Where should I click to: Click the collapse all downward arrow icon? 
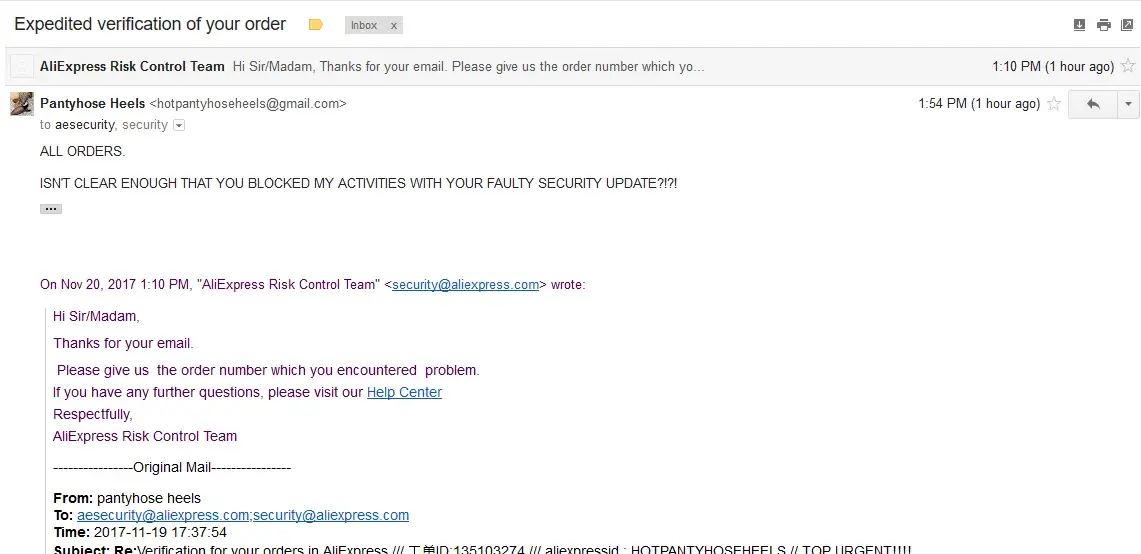tap(1079, 25)
